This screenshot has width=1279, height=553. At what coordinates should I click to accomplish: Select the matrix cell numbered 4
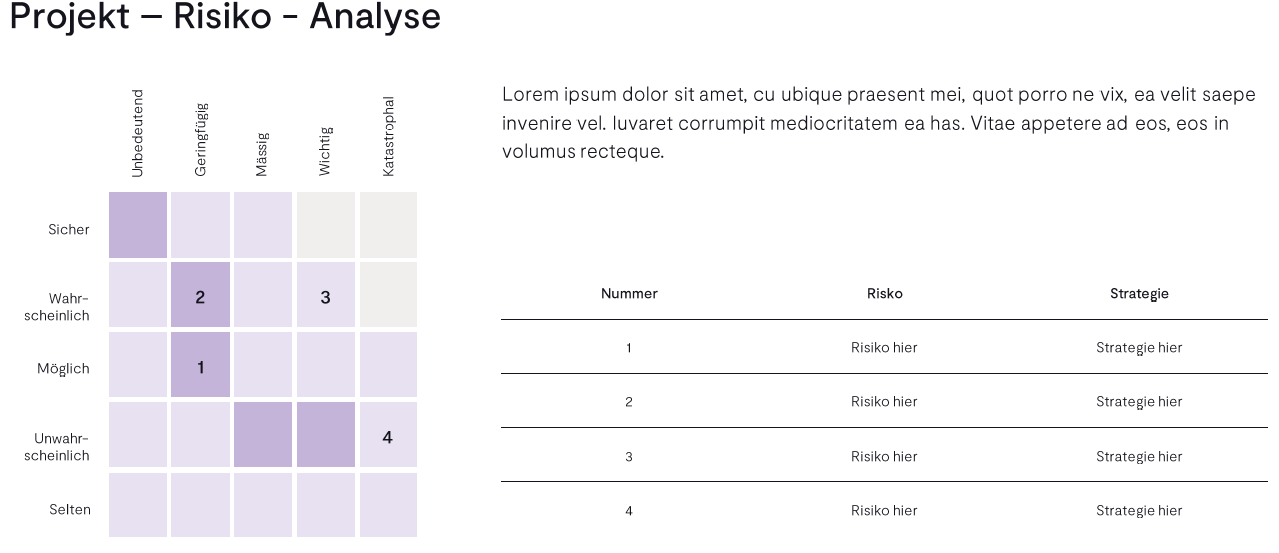click(388, 435)
